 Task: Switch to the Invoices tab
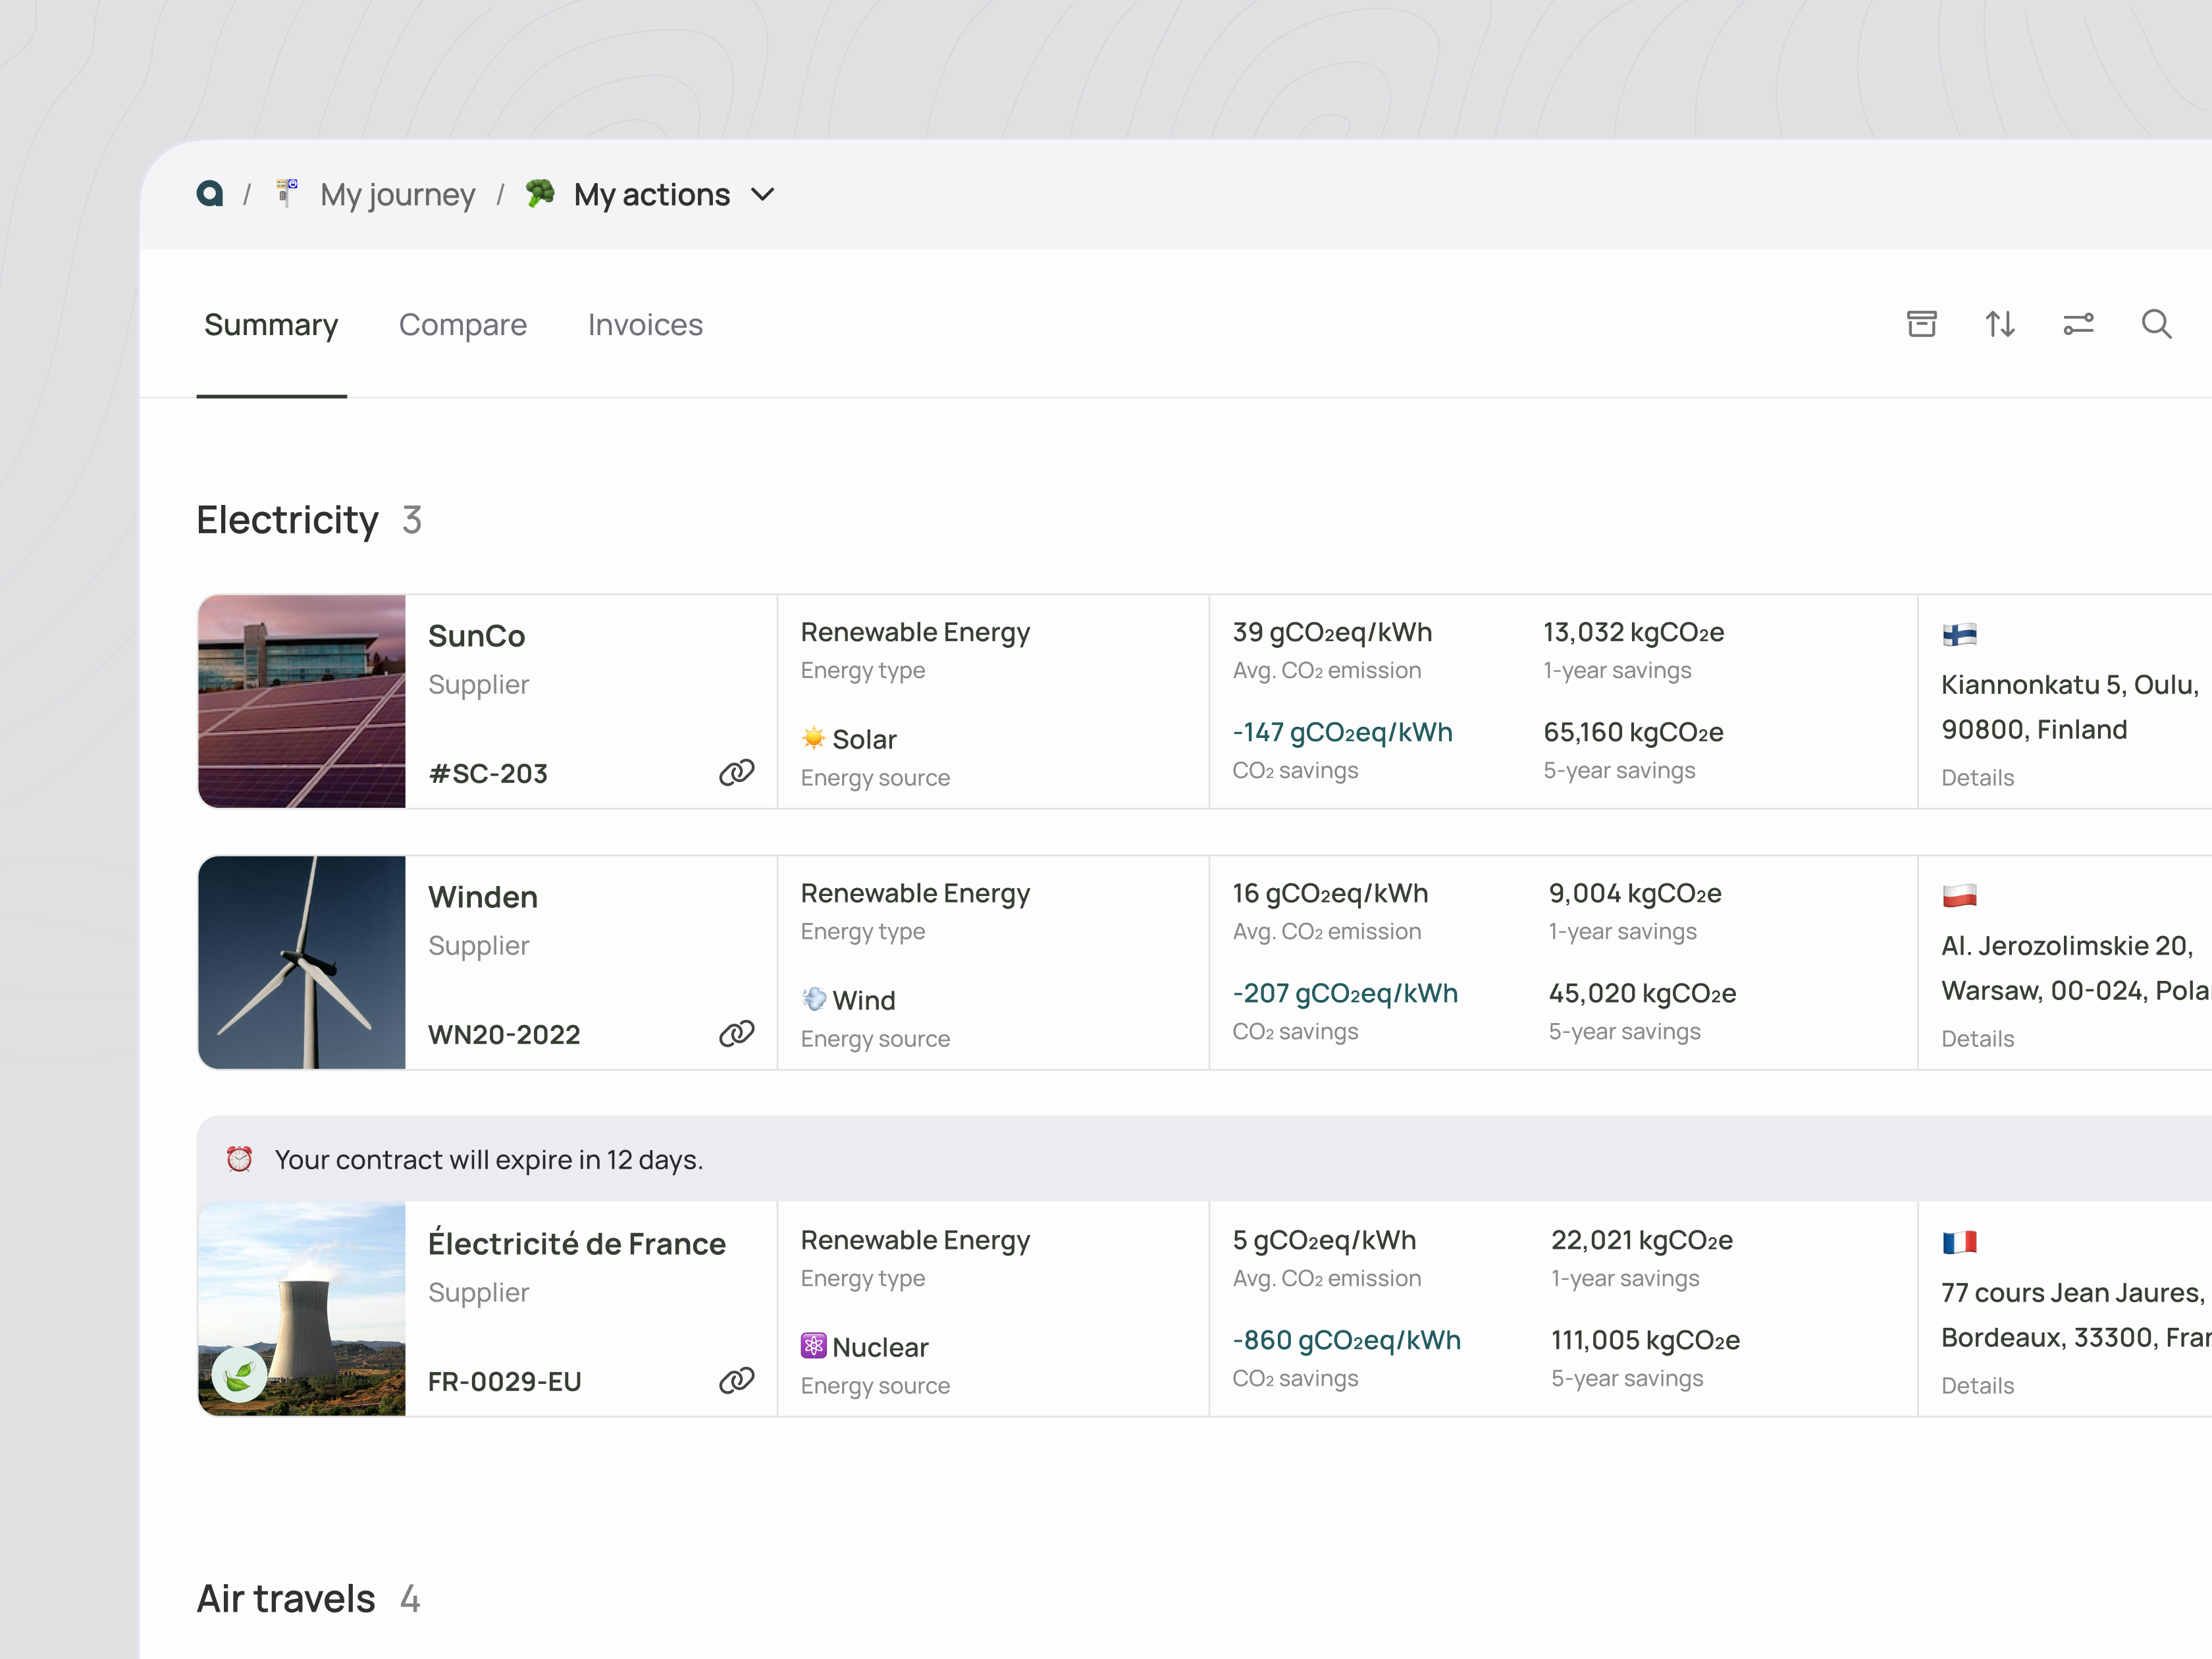click(x=645, y=325)
